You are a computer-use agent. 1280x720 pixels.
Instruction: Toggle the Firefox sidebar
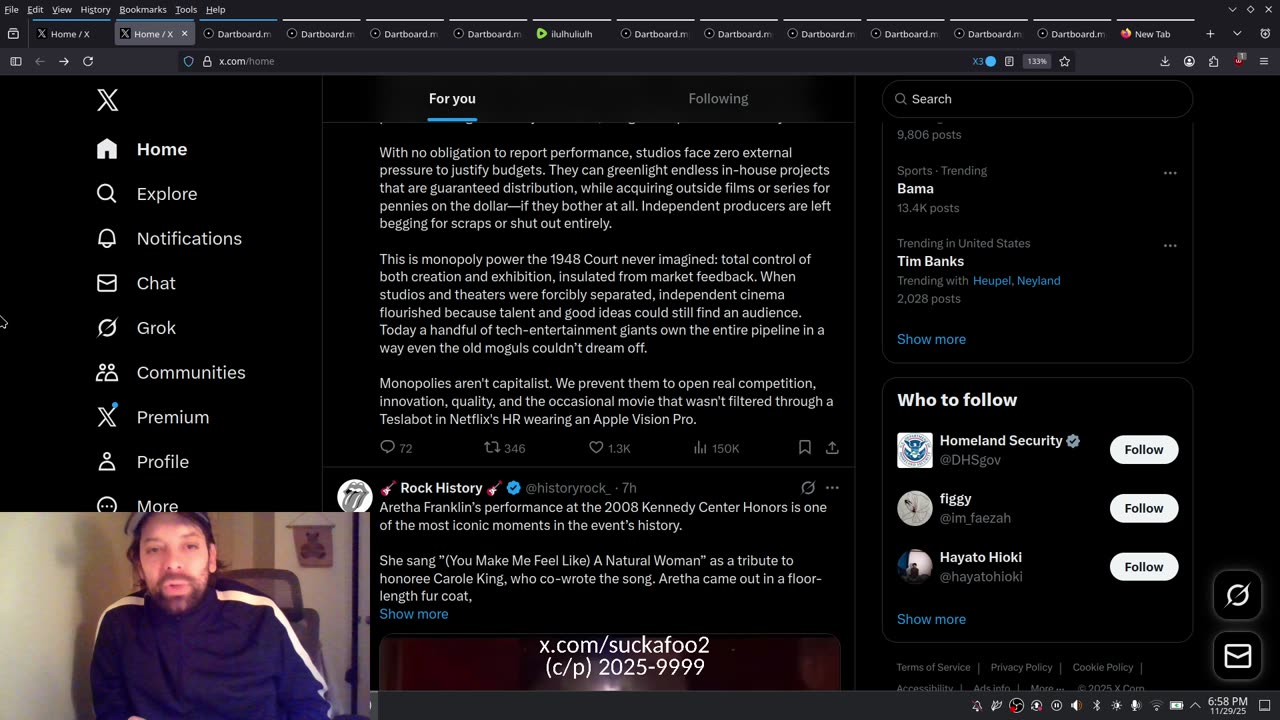(16, 61)
